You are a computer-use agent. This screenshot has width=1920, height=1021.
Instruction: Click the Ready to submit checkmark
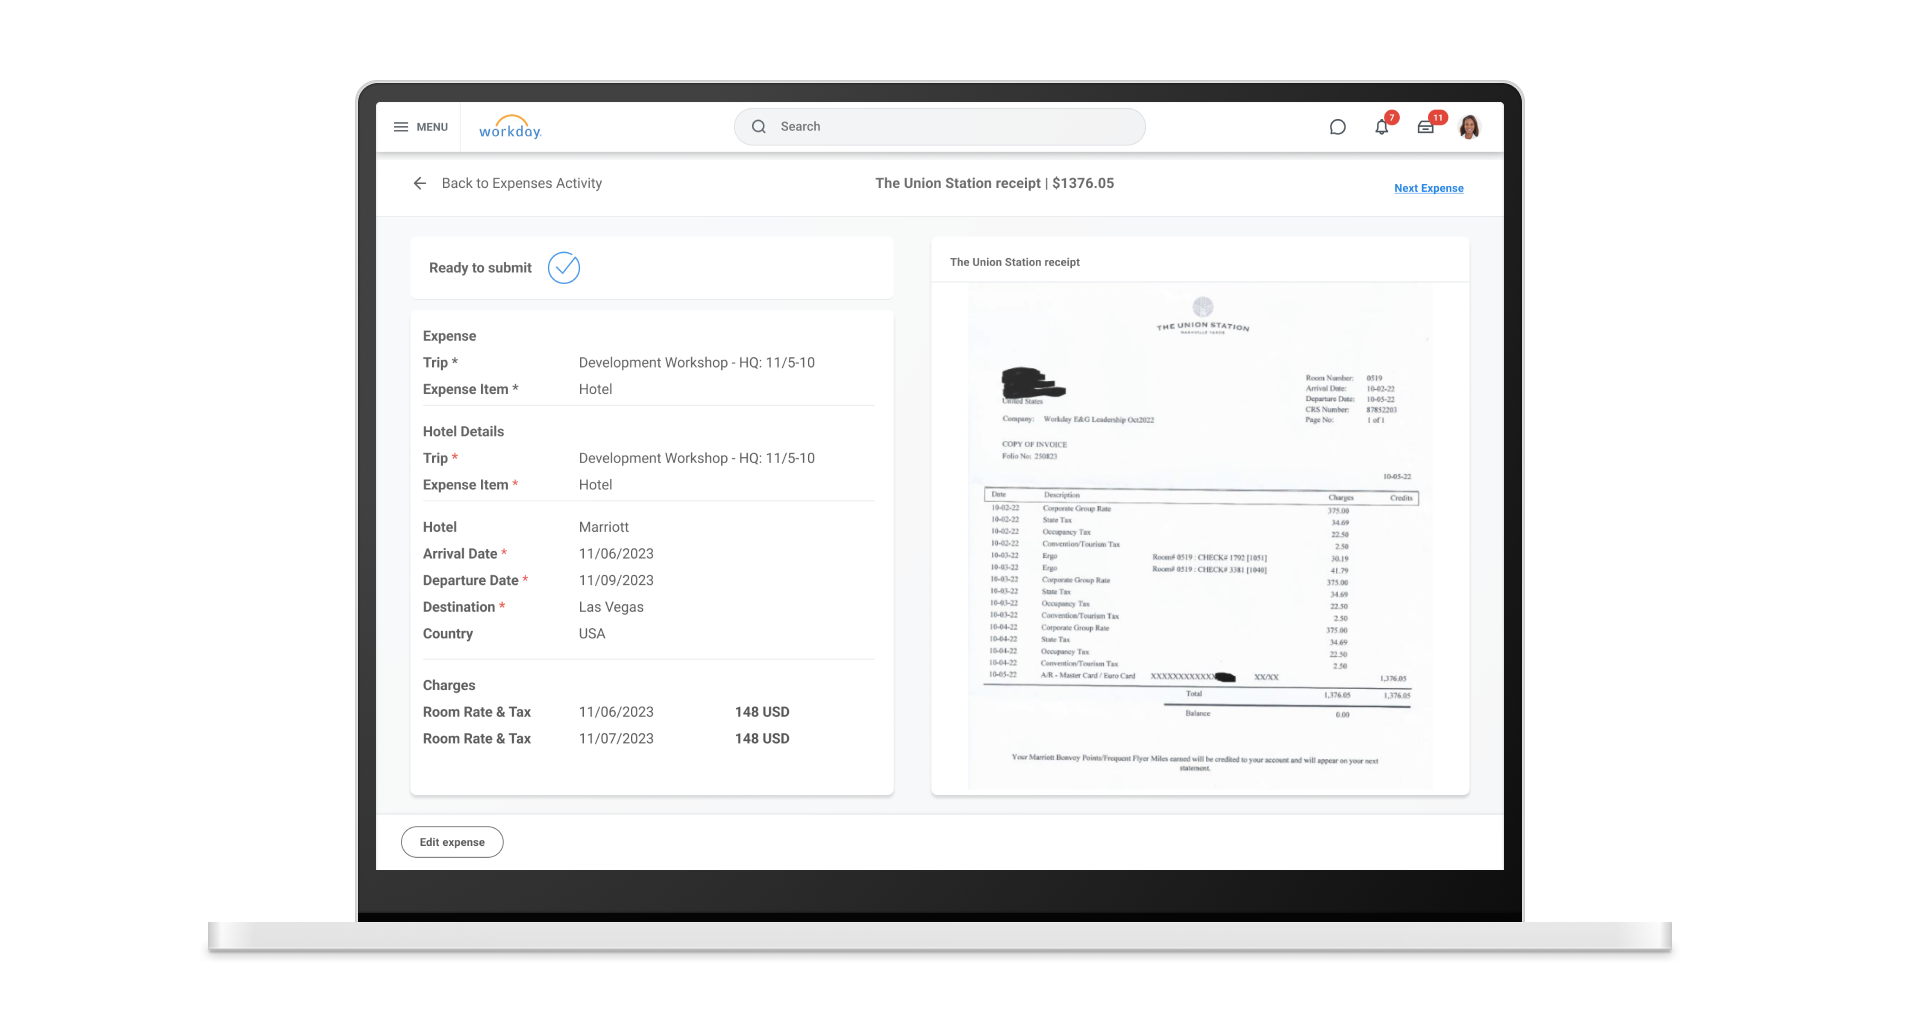[564, 268]
